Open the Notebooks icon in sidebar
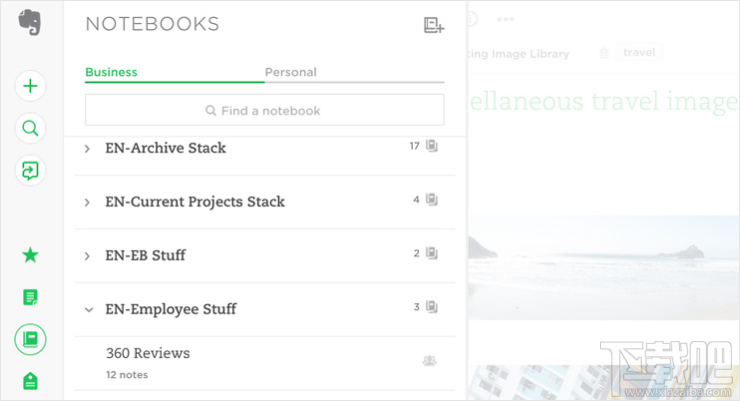 (31, 339)
